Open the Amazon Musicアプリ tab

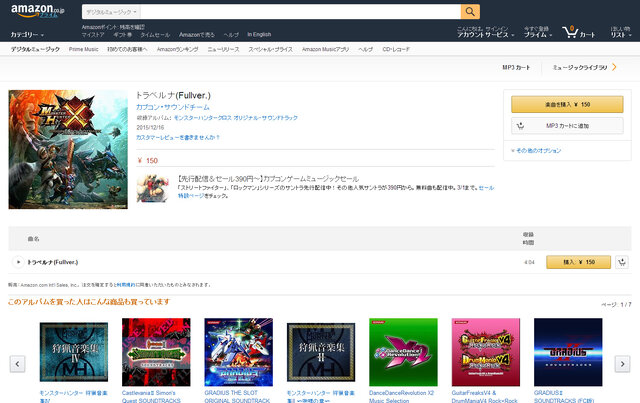(x=326, y=49)
